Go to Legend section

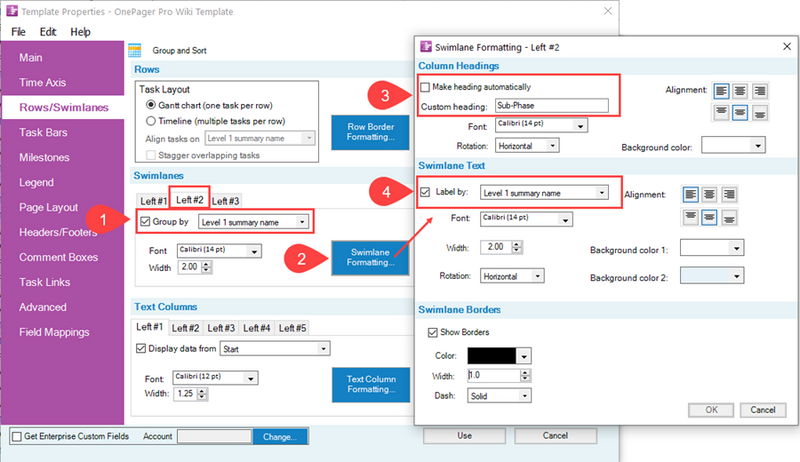tap(36, 182)
